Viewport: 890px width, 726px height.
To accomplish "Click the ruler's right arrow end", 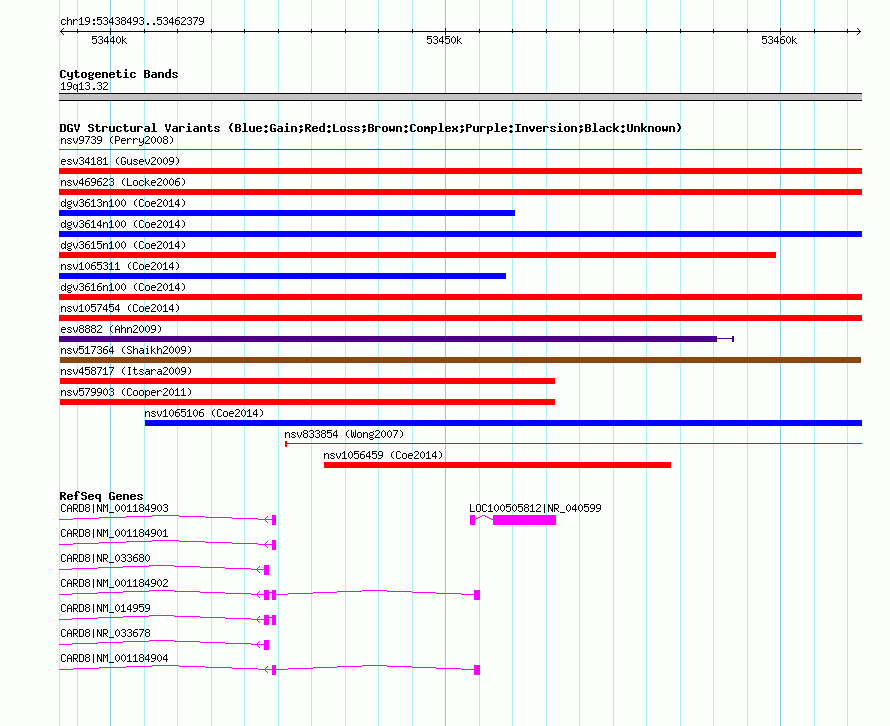I will point(859,32).
